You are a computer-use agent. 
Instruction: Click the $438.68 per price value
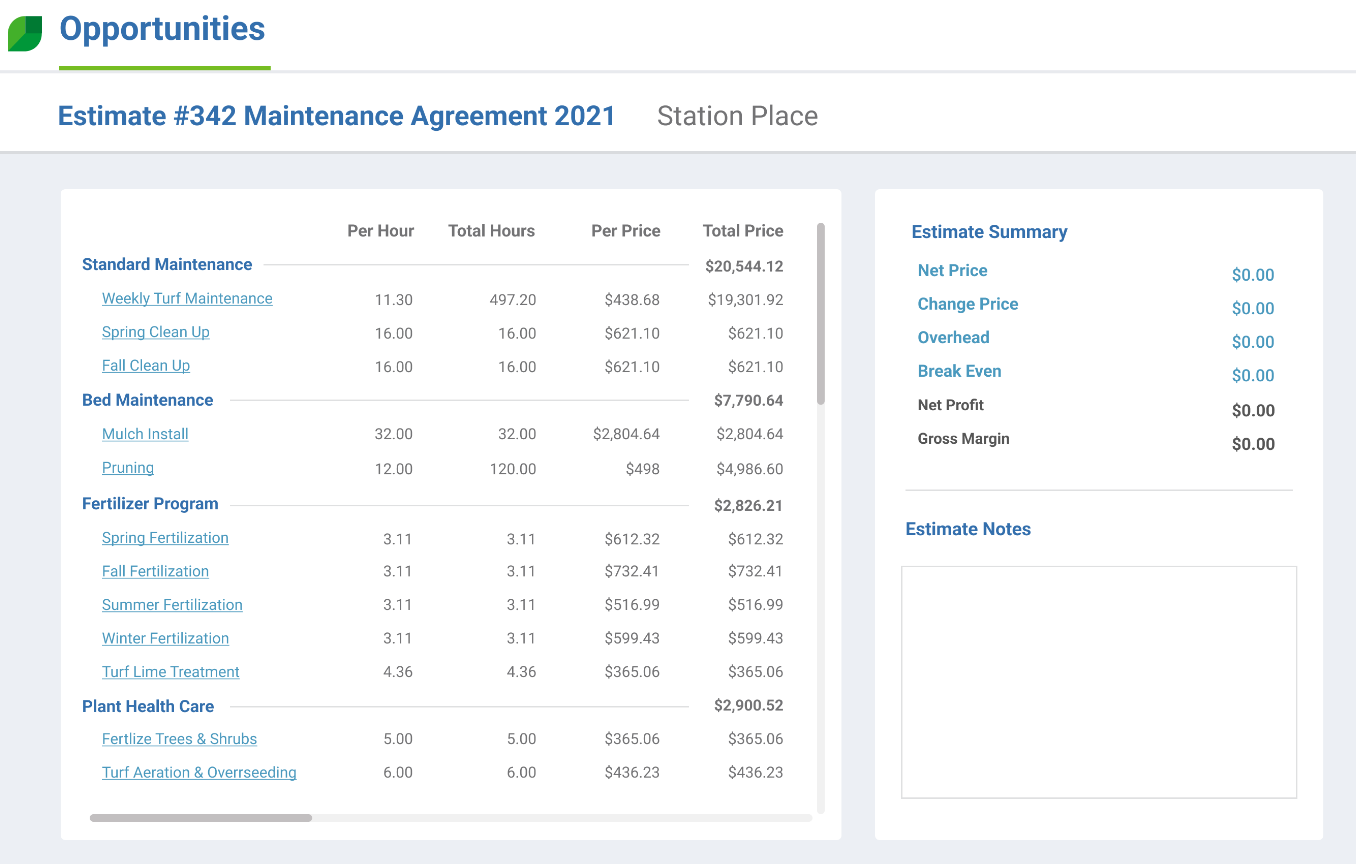[x=632, y=300]
